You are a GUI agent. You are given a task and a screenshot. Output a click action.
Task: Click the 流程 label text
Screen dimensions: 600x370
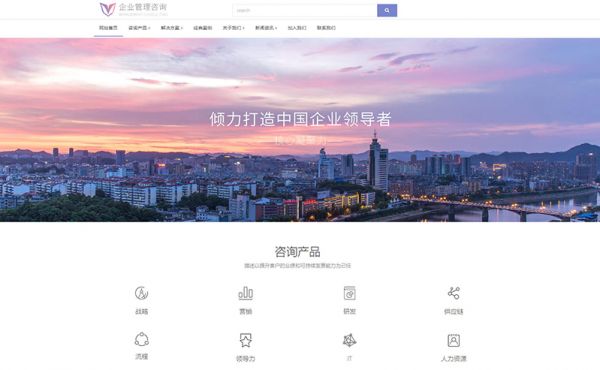pyautogui.click(x=142, y=357)
